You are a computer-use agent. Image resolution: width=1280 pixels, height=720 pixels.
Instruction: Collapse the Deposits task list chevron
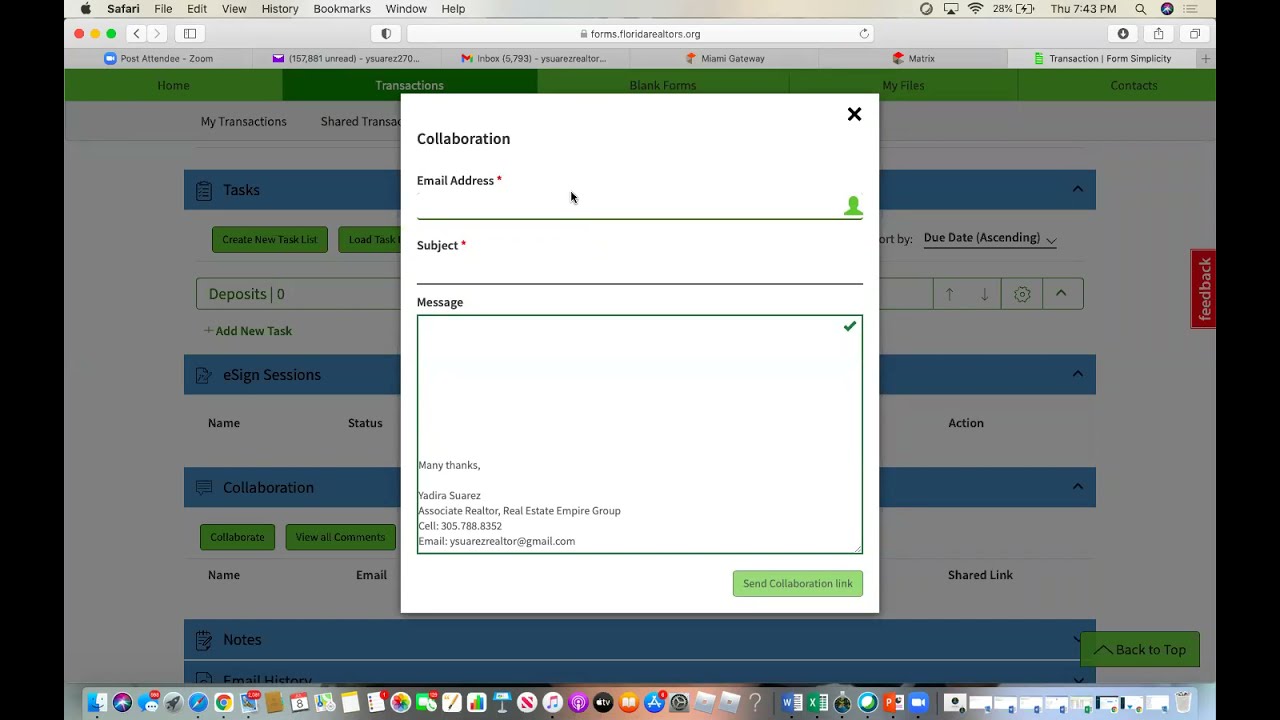tap(1061, 294)
